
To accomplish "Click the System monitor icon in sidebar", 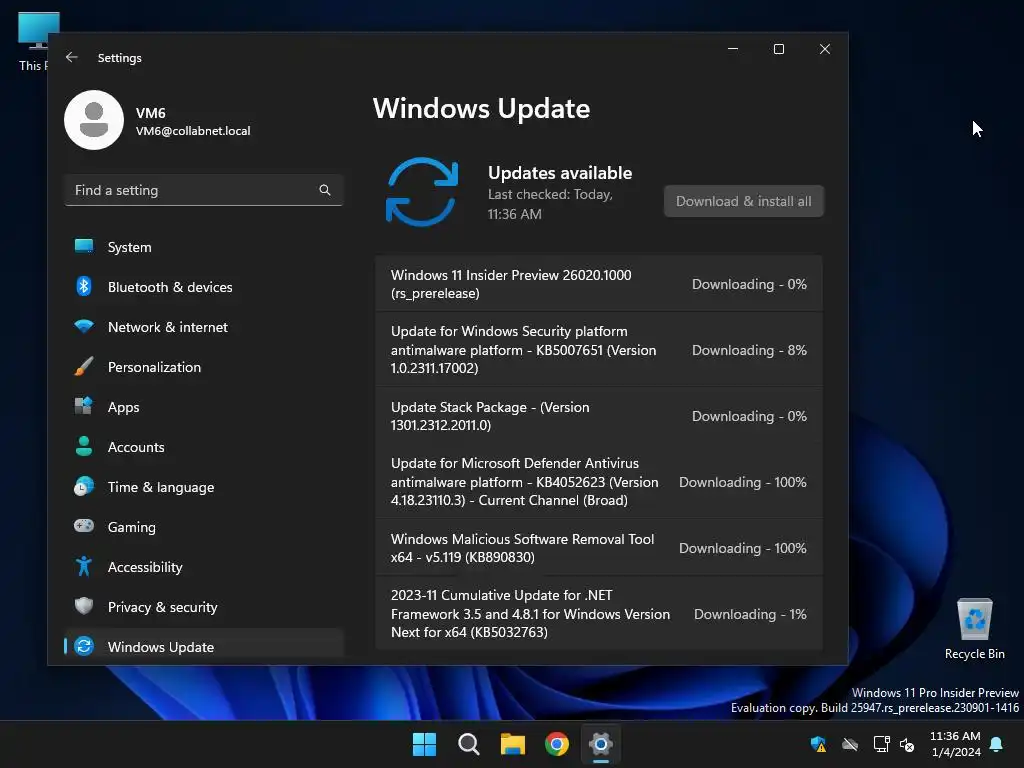I will coord(84,247).
